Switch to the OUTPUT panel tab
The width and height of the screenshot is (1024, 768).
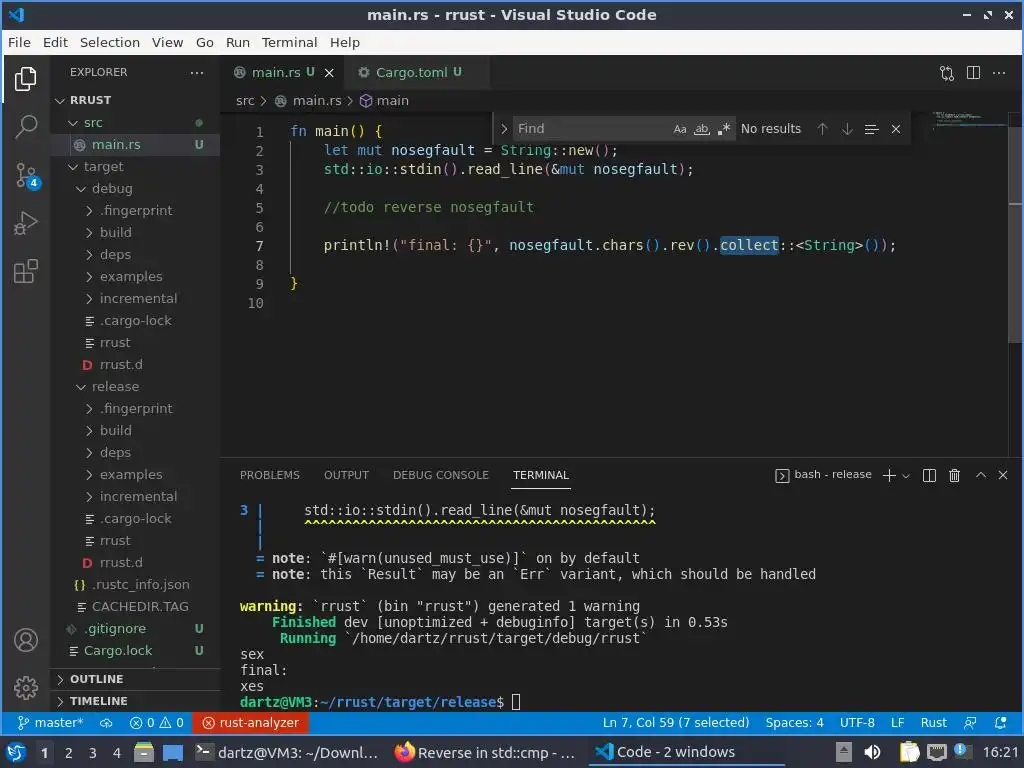point(346,475)
